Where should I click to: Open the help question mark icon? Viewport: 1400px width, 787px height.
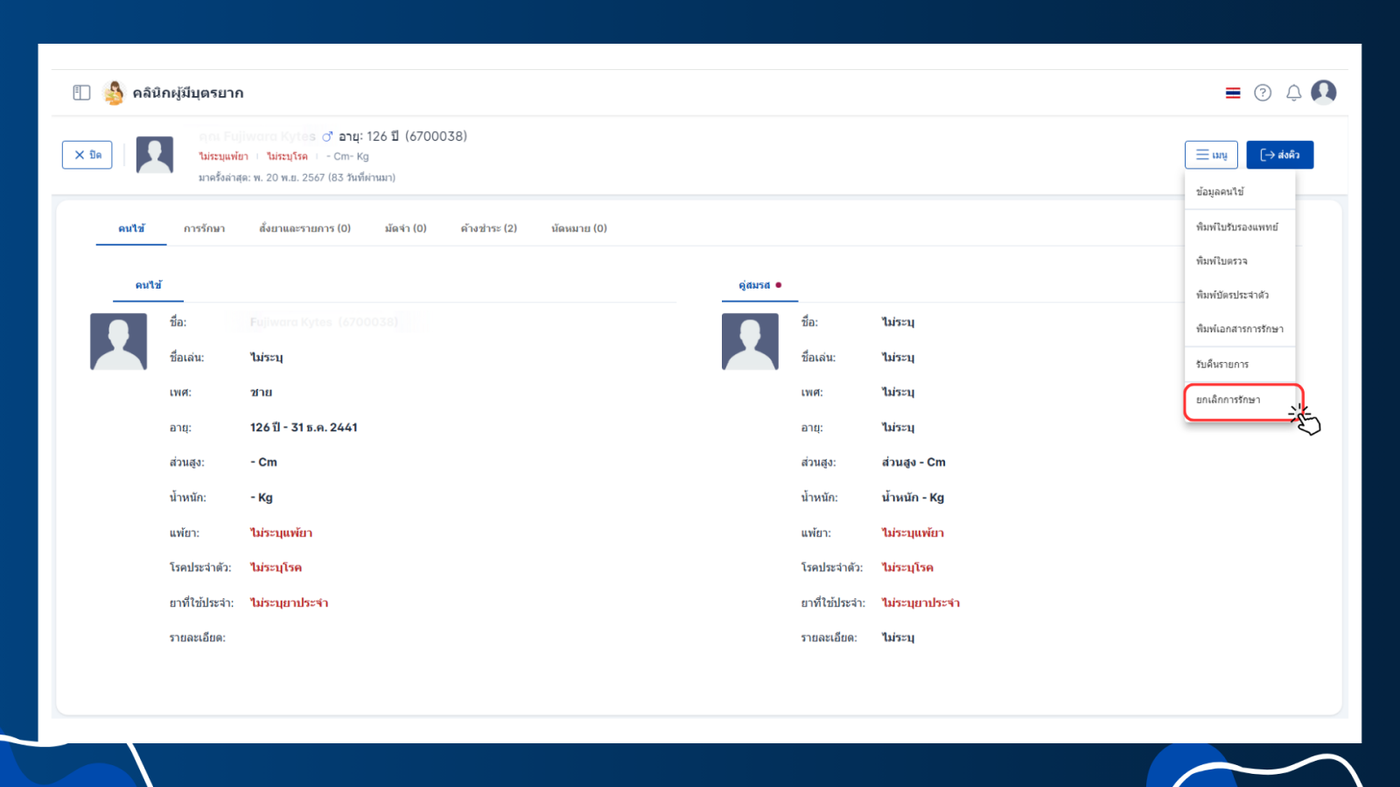[x=1263, y=93]
